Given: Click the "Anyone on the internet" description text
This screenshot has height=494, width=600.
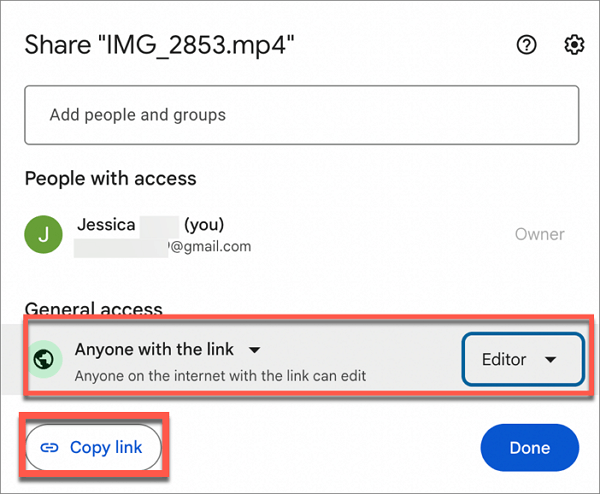Looking at the screenshot, I should 220,376.
